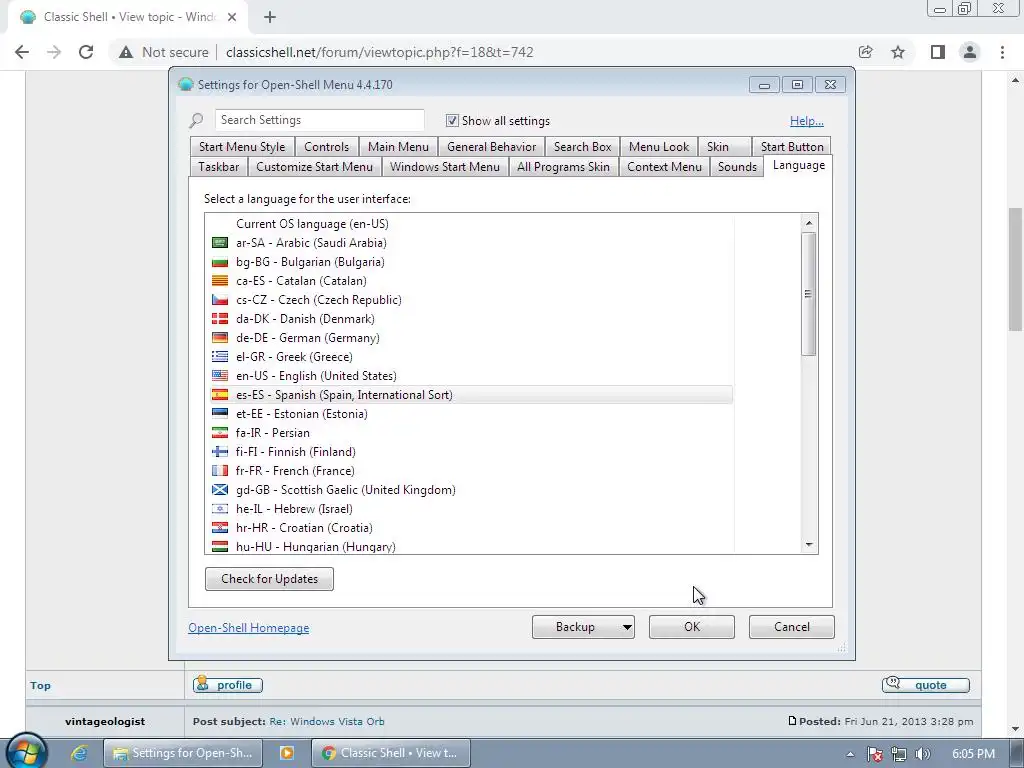Open the Chrome profile avatar icon
Image resolution: width=1024 pixels, height=768 pixels.
coord(970,52)
